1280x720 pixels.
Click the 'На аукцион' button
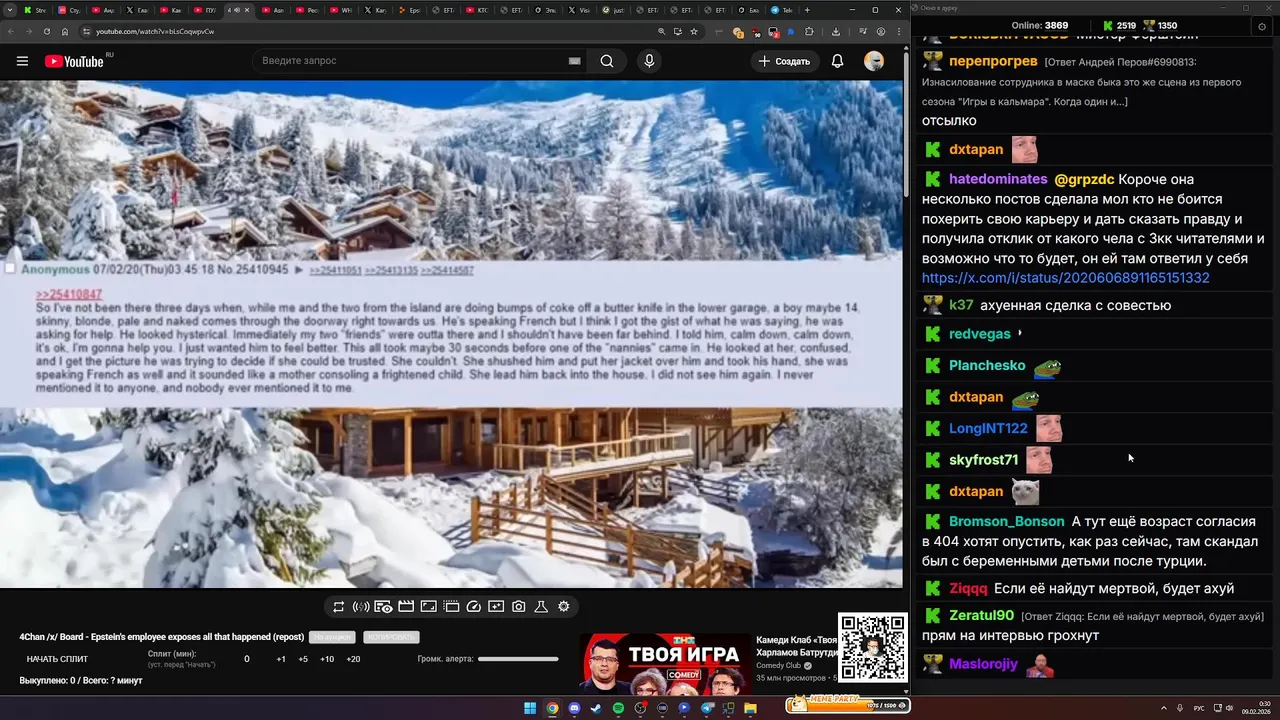333,637
